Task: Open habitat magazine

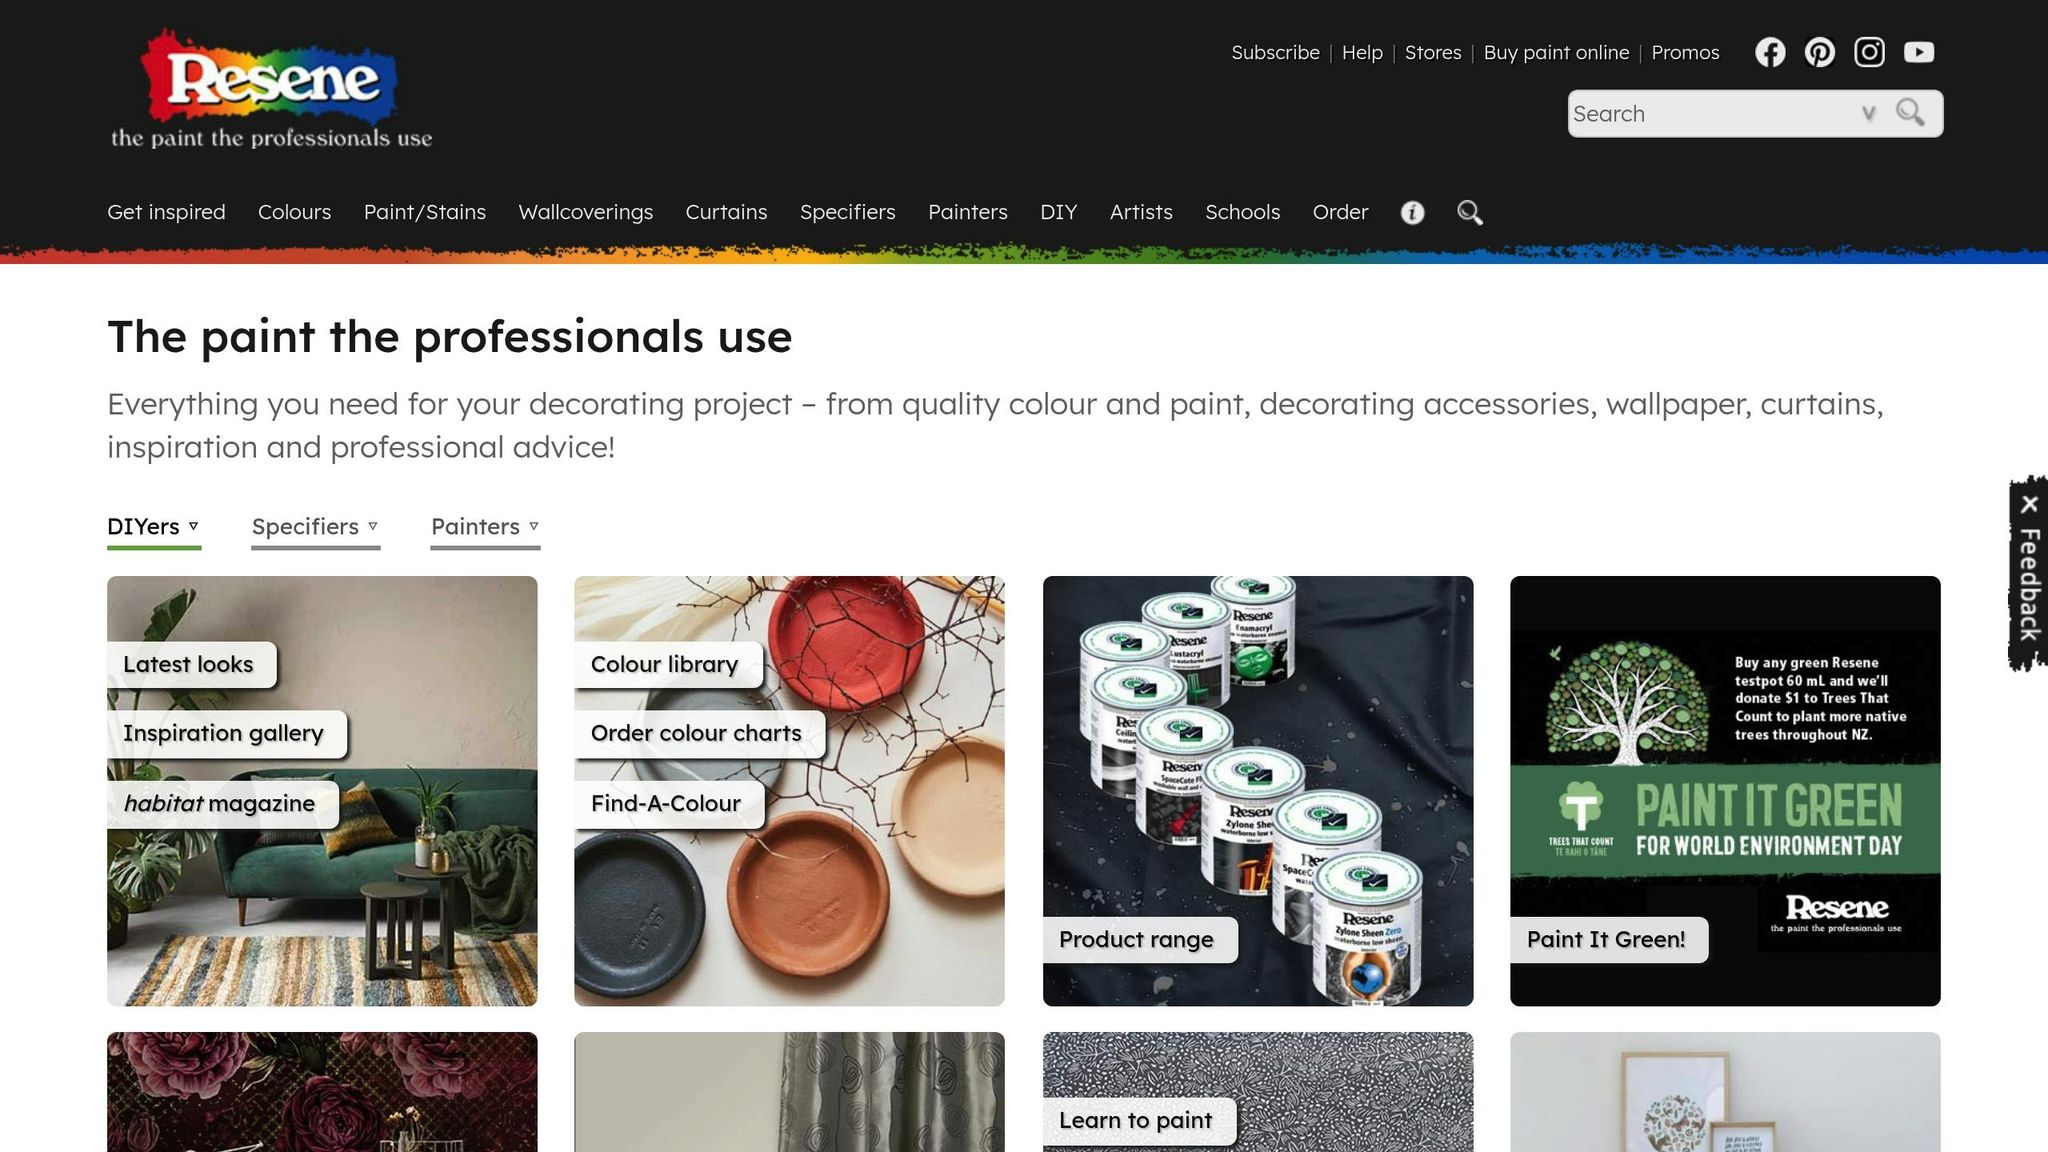Action: tap(222, 804)
